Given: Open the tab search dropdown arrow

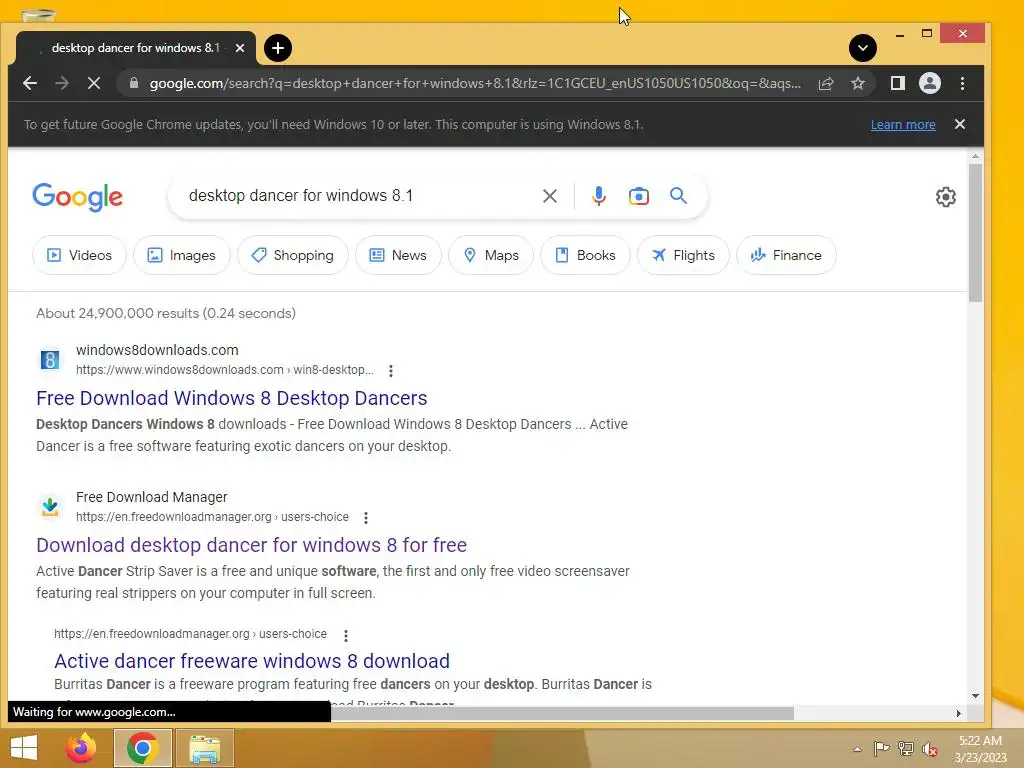Looking at the screenshot, I should pyautogui.click(x=863, y=48).
